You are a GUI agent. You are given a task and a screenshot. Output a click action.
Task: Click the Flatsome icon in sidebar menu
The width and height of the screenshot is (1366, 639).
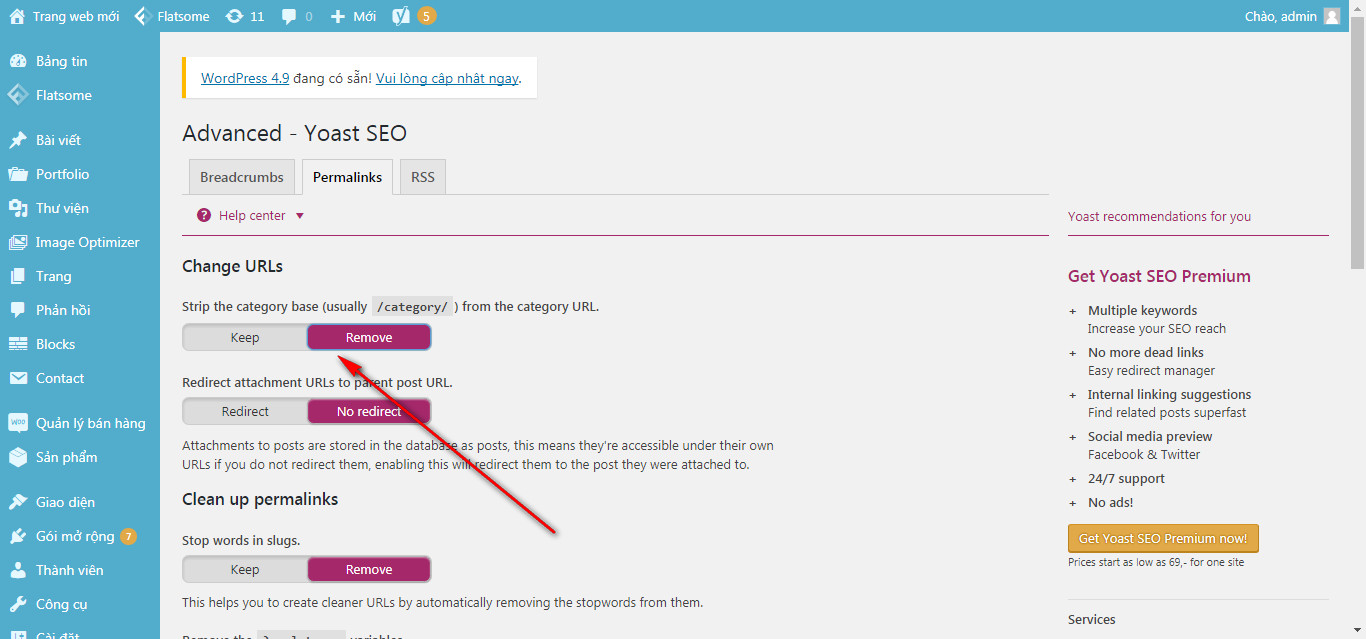point(18,95)
